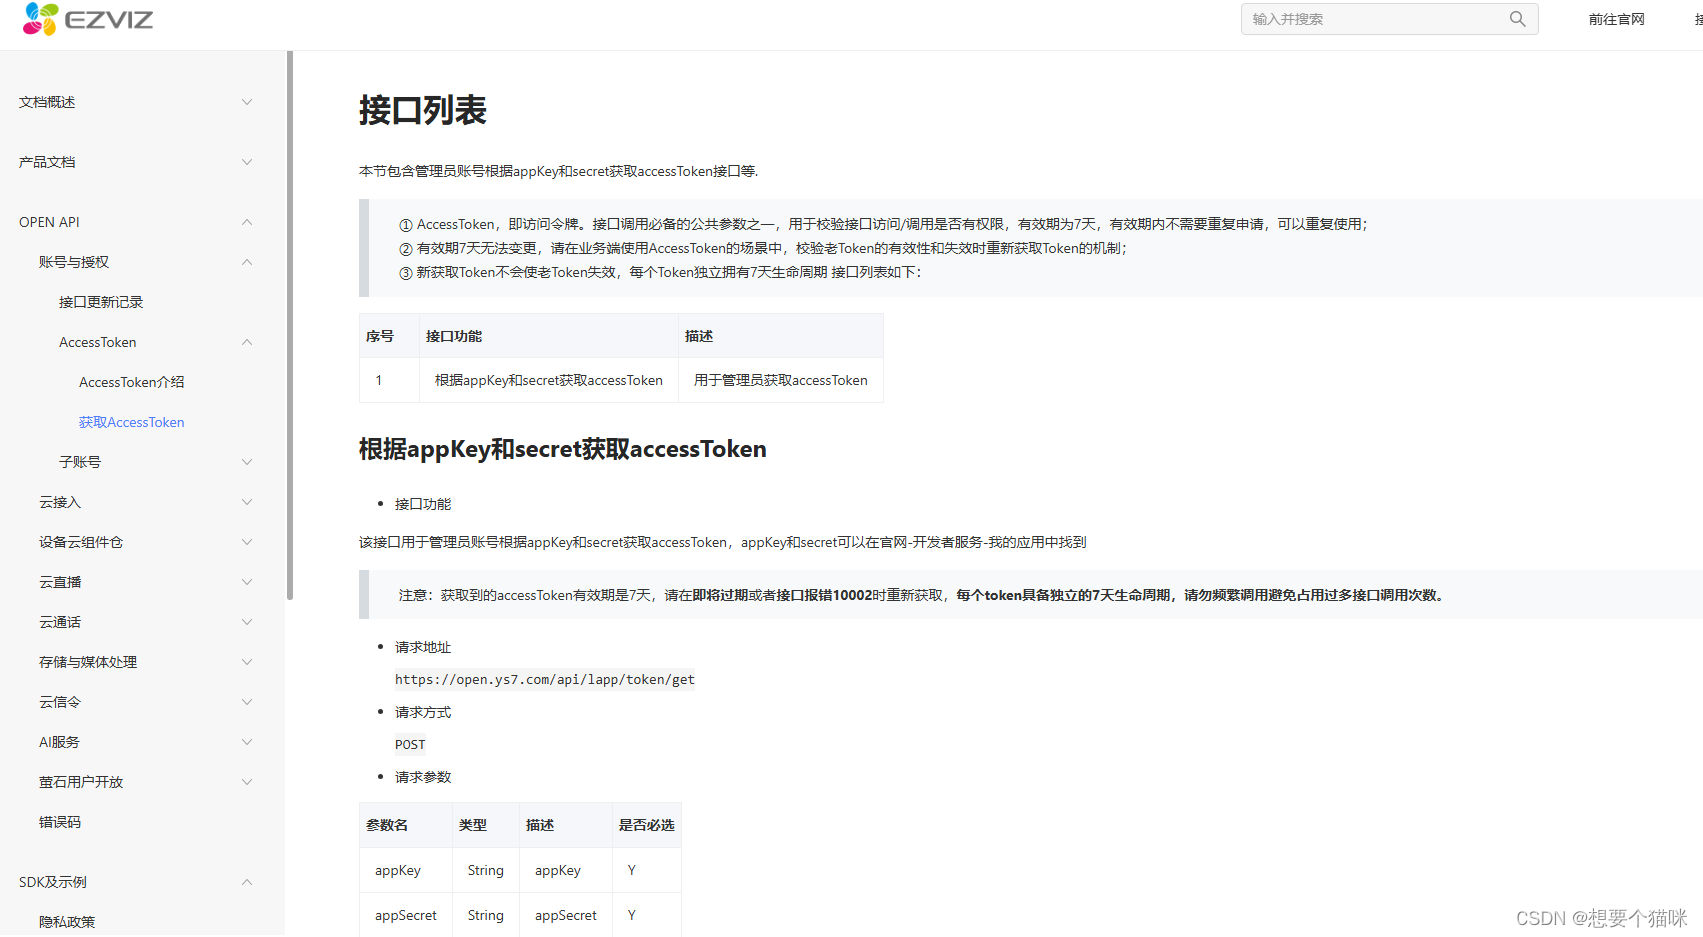Screen dimensions: 1703x937
Task: Click the EZVIZ logo
Action: coord(88,18)
